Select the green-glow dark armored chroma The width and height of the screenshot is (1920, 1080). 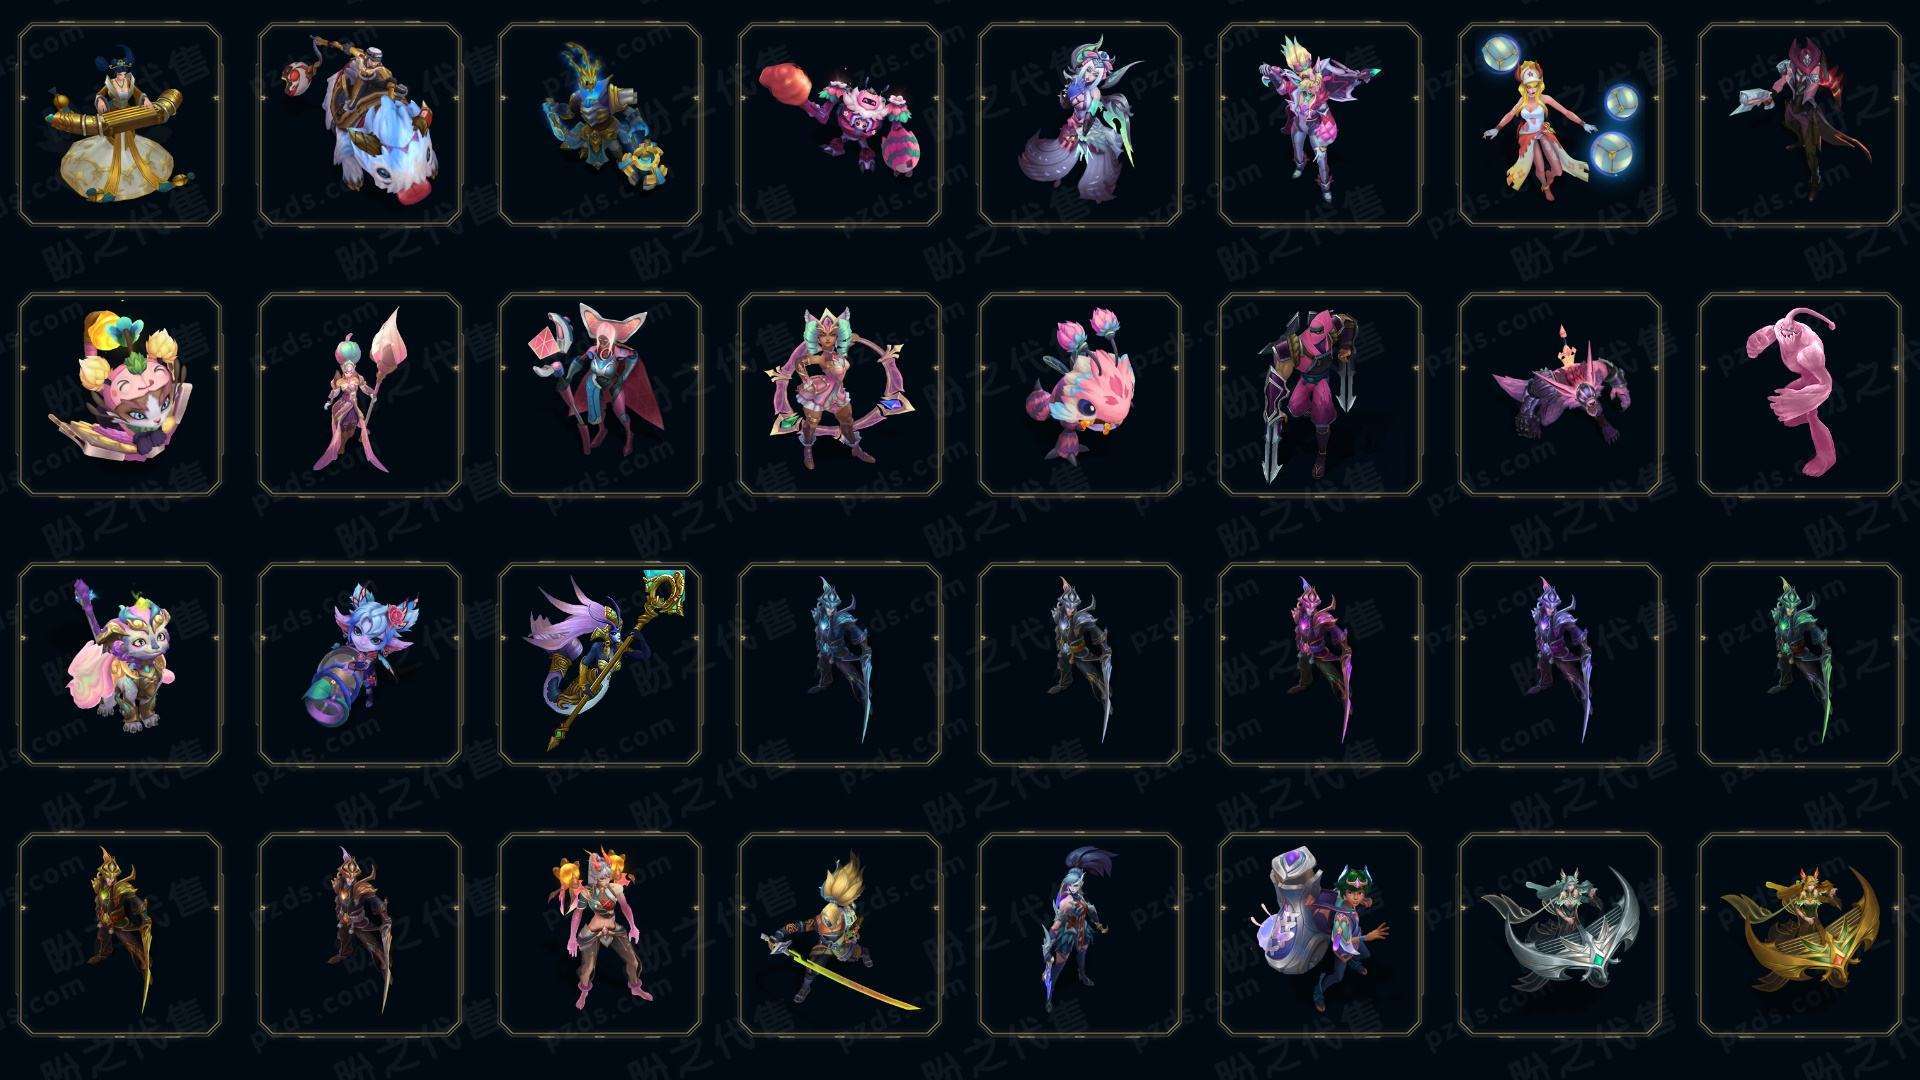click(1800, 664)
